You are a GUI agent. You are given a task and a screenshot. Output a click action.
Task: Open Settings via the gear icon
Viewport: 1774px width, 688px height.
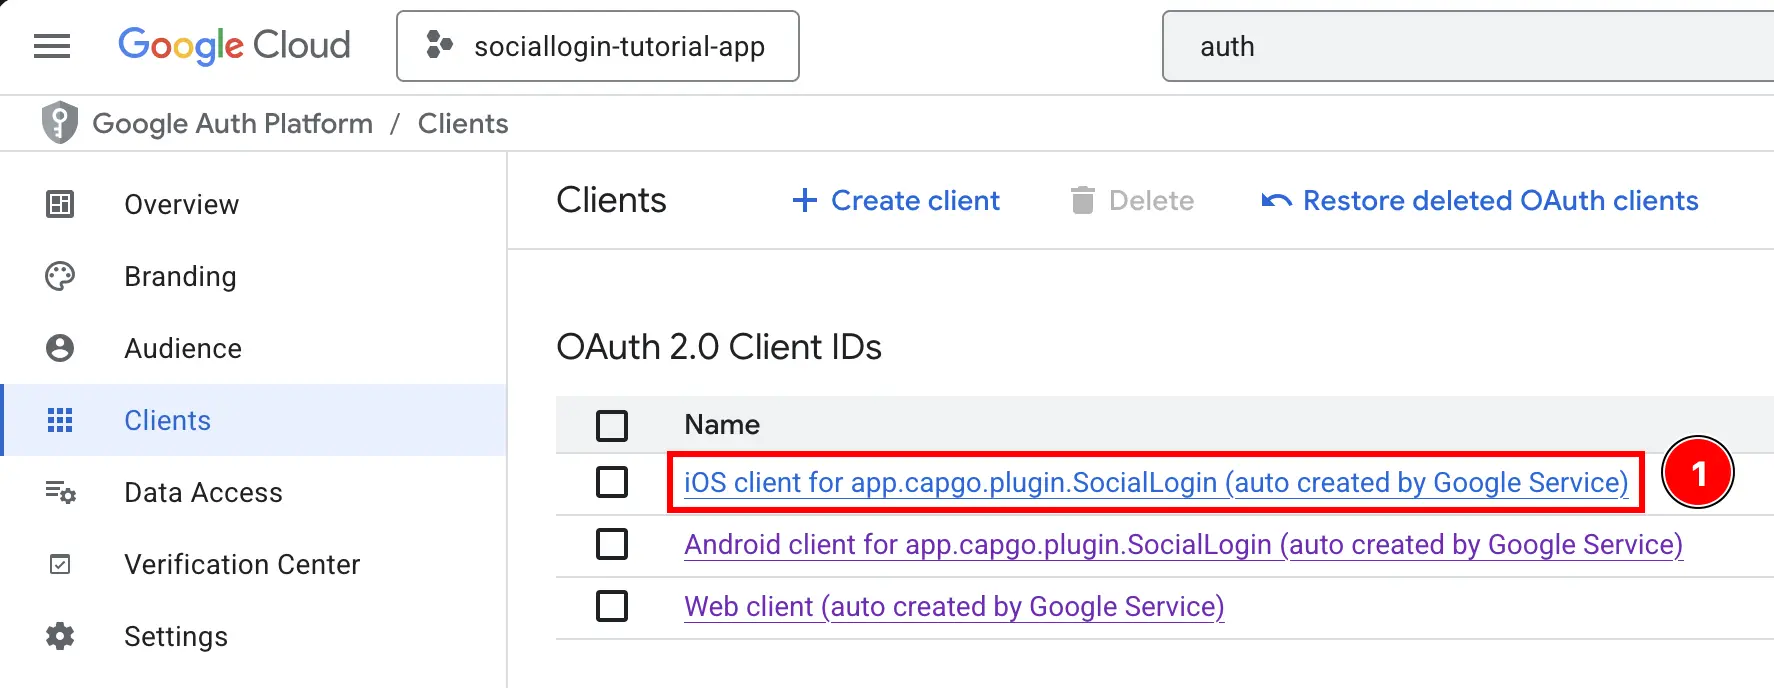pos(60,636)
